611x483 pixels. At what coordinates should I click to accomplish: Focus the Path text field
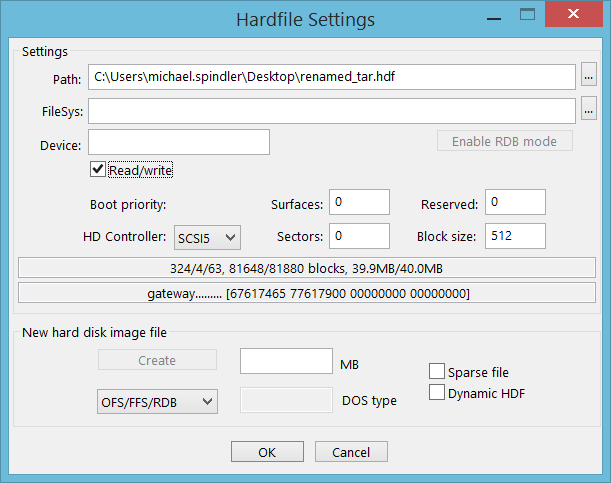coord(332,77)
